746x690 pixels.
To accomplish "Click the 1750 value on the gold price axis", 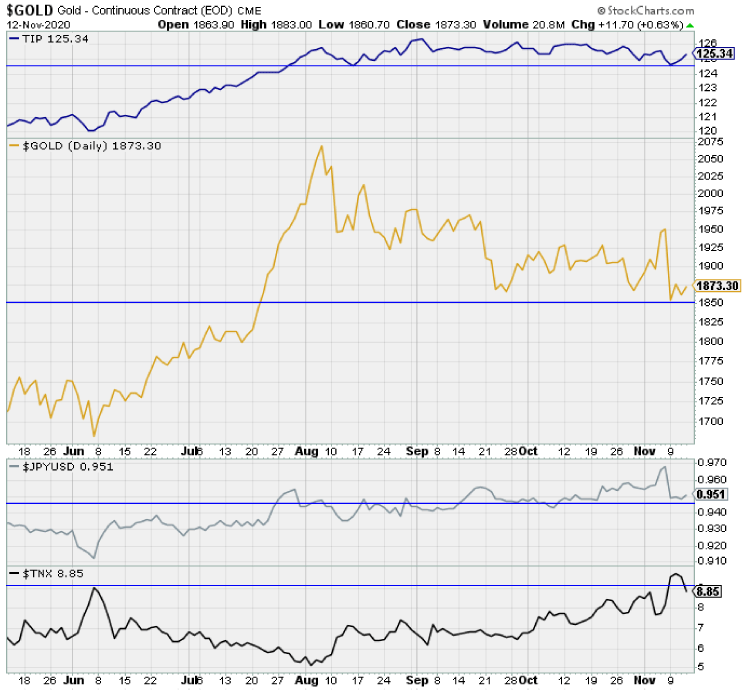I will [710, 381].
